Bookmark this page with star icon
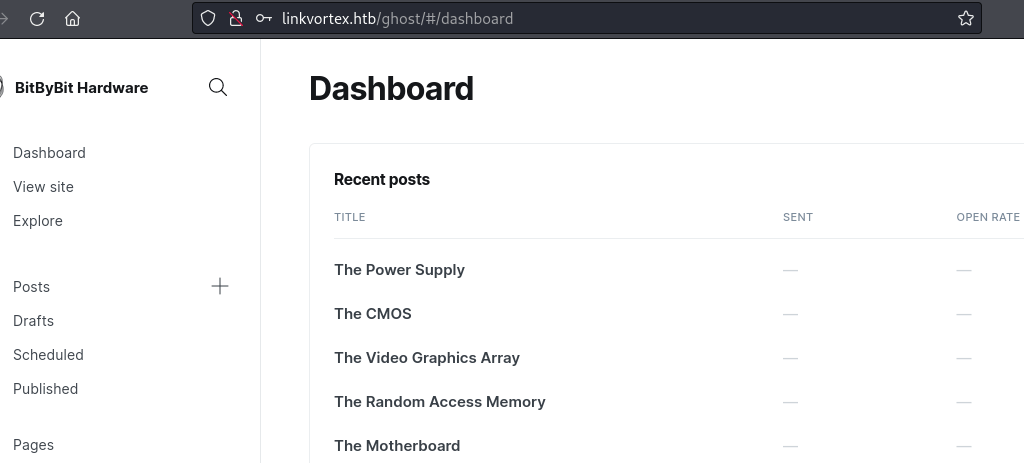The width and height of the screenshot is (1024, 463). pyautogui.click(x=965, y=18)
